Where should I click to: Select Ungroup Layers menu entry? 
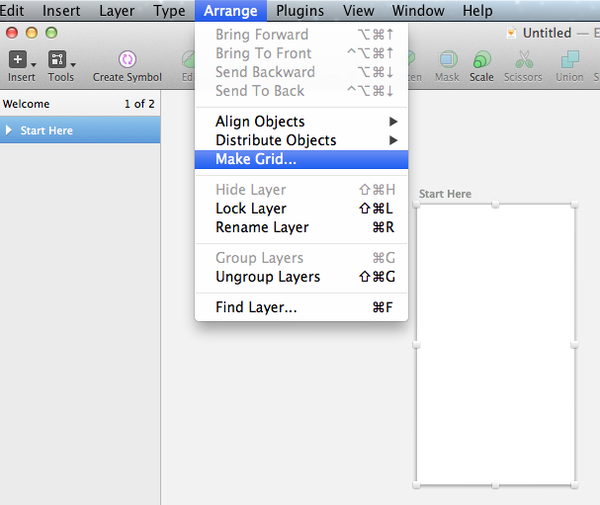pos(302,277)
